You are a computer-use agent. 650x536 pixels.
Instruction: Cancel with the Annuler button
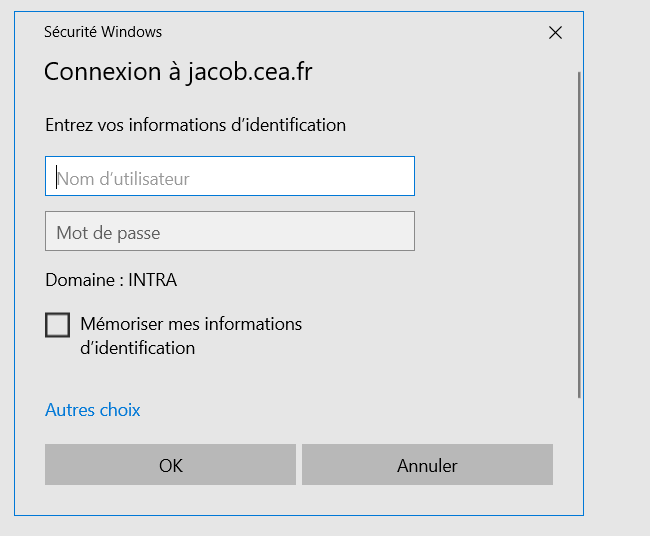[427, 465]
